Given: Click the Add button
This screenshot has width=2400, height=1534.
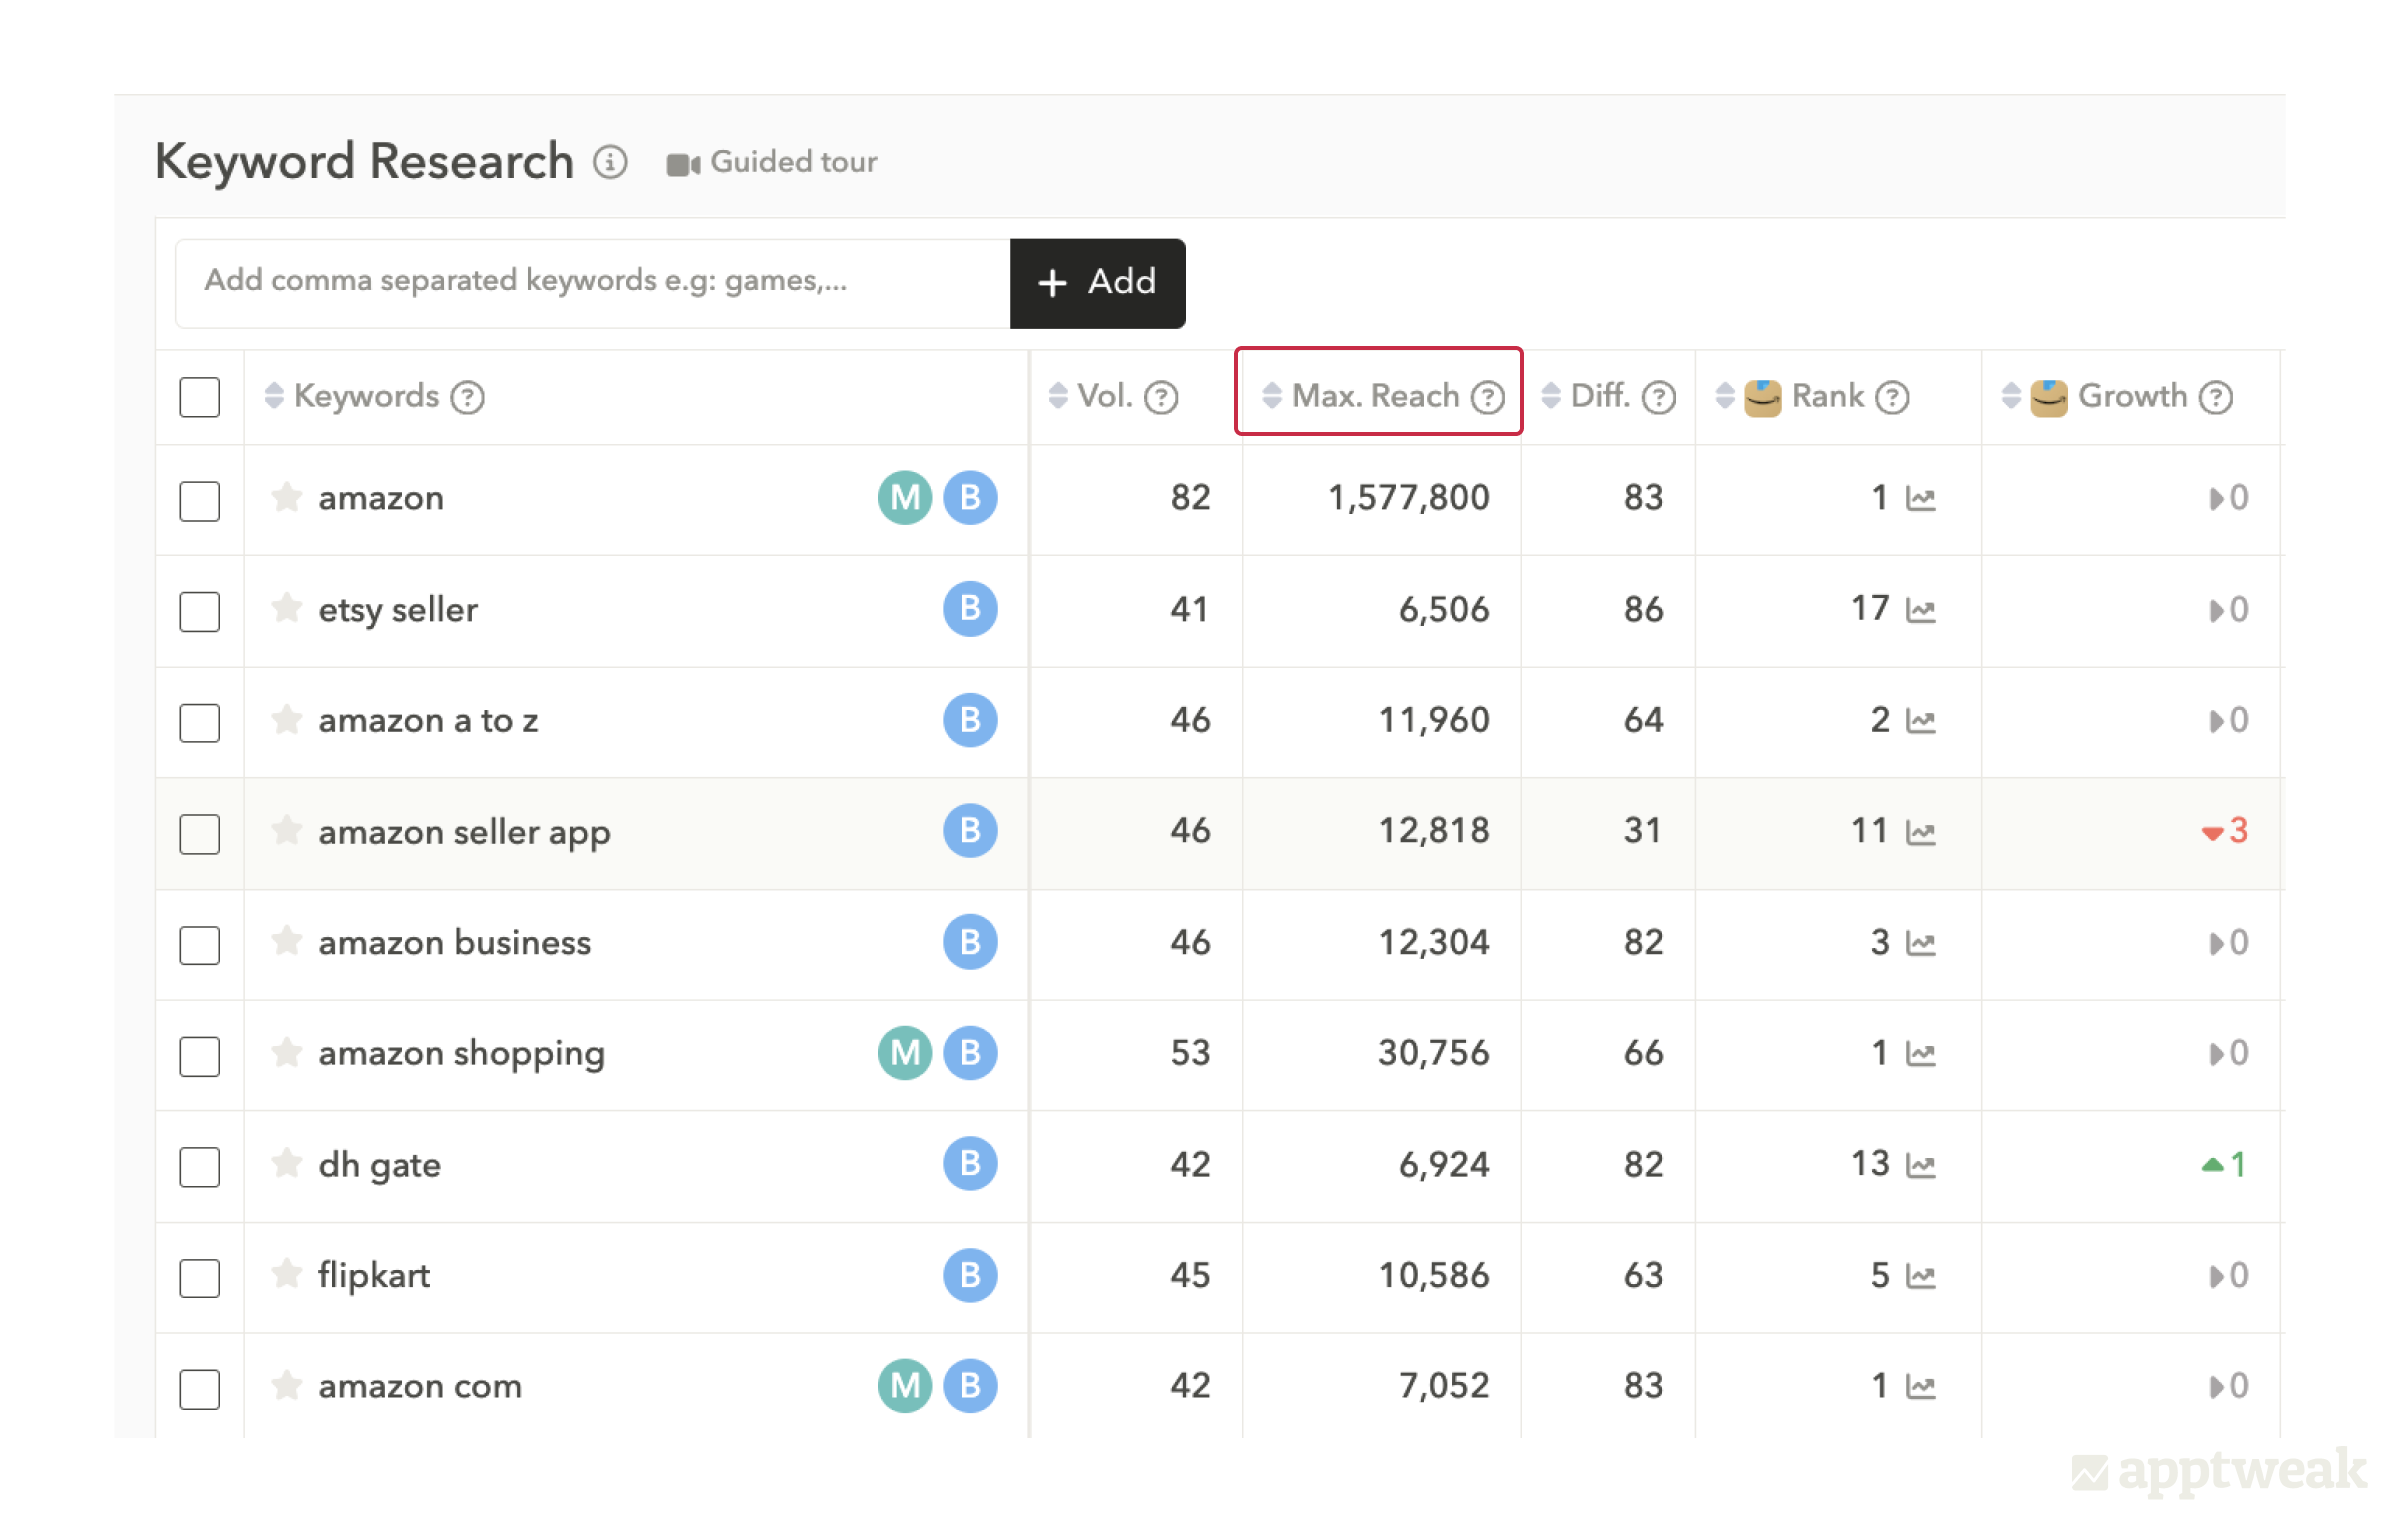Looking at the screenshot, I should click(1097, 283).
